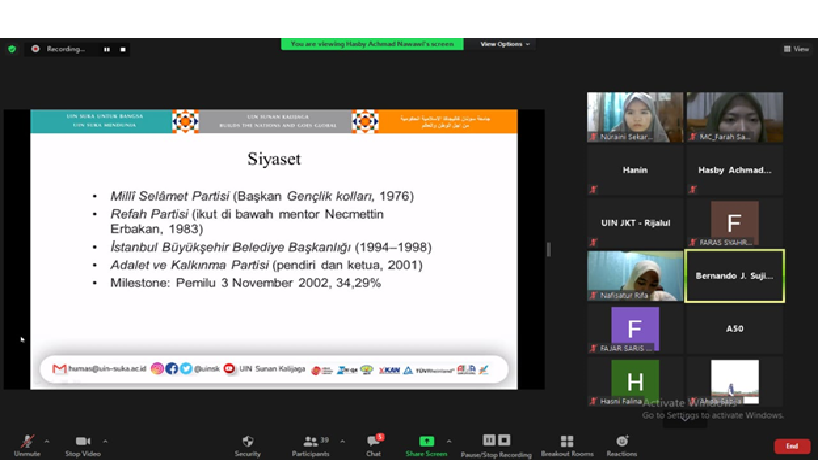Click the divider handle beside shared screen
The width and height of the screenshot is (819, 460).
click(548, 250)
